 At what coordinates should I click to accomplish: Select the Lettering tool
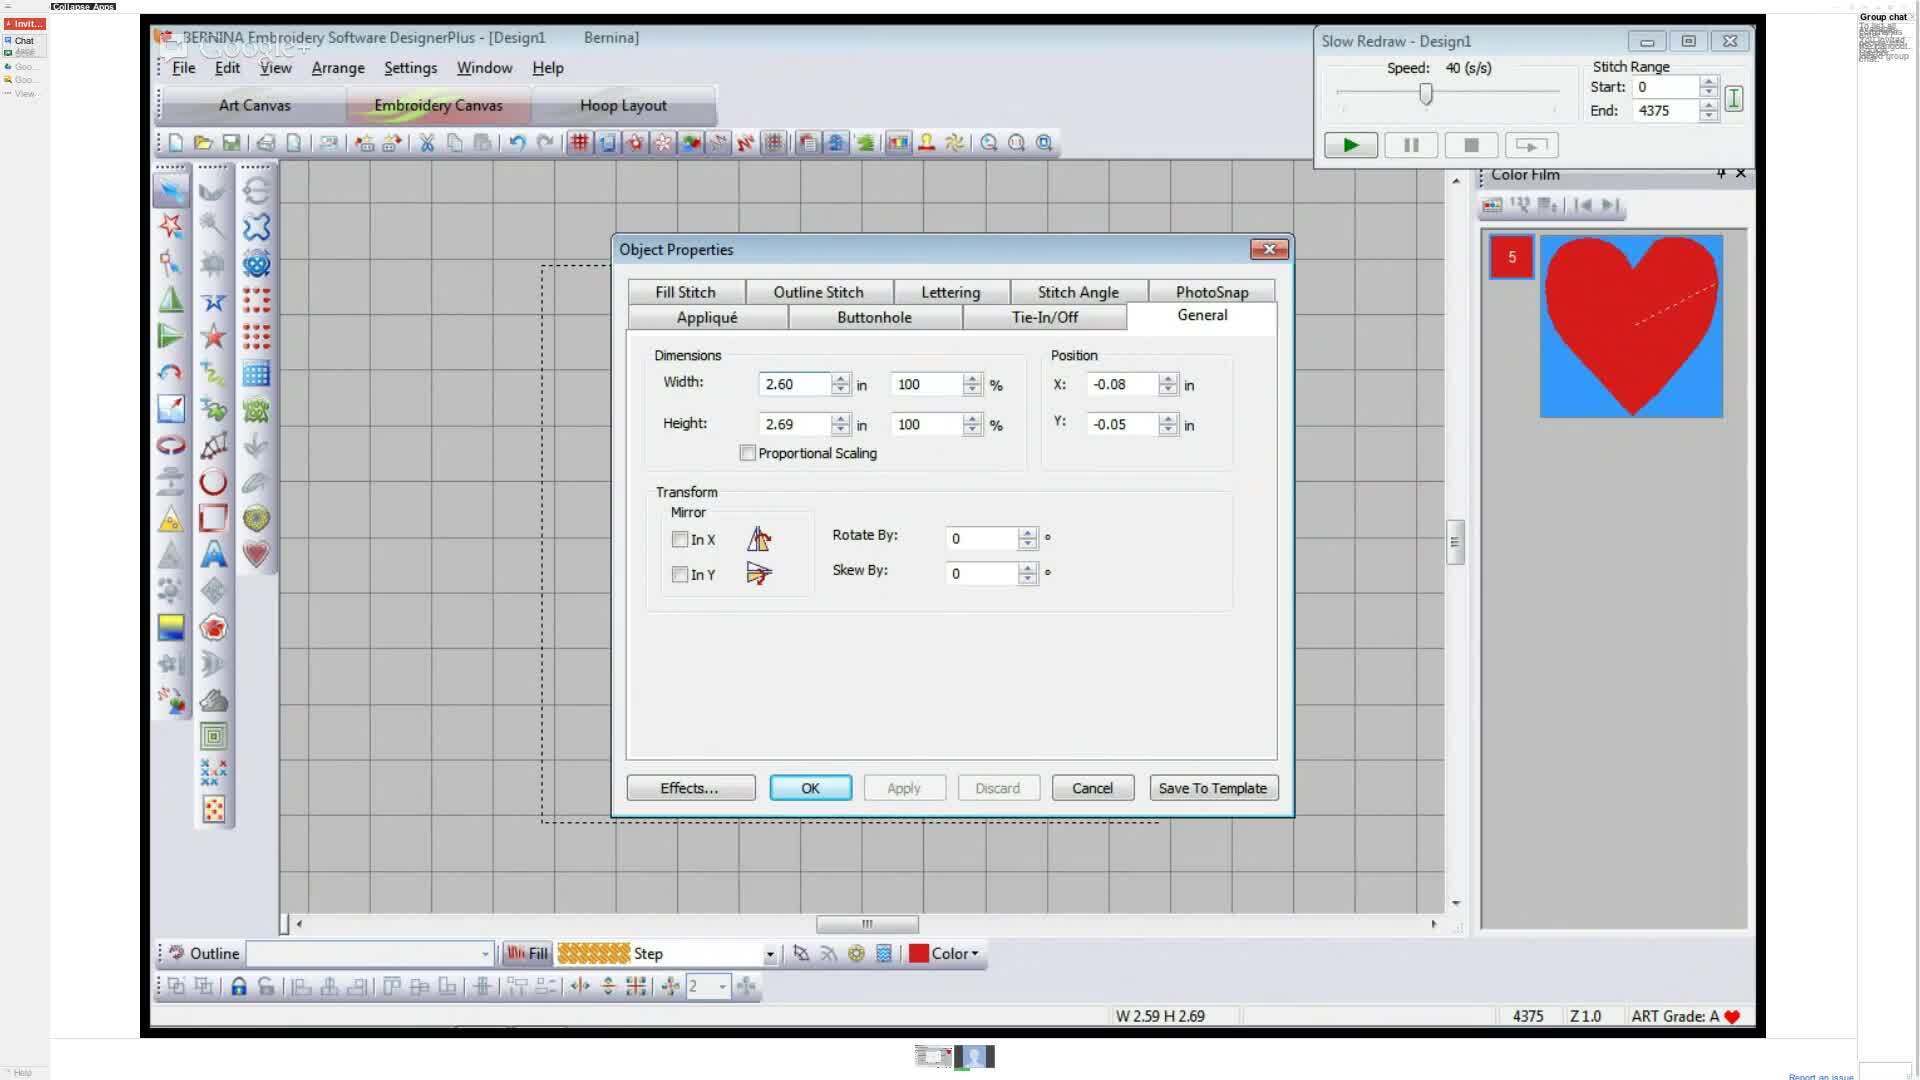(x=214, y=555)
